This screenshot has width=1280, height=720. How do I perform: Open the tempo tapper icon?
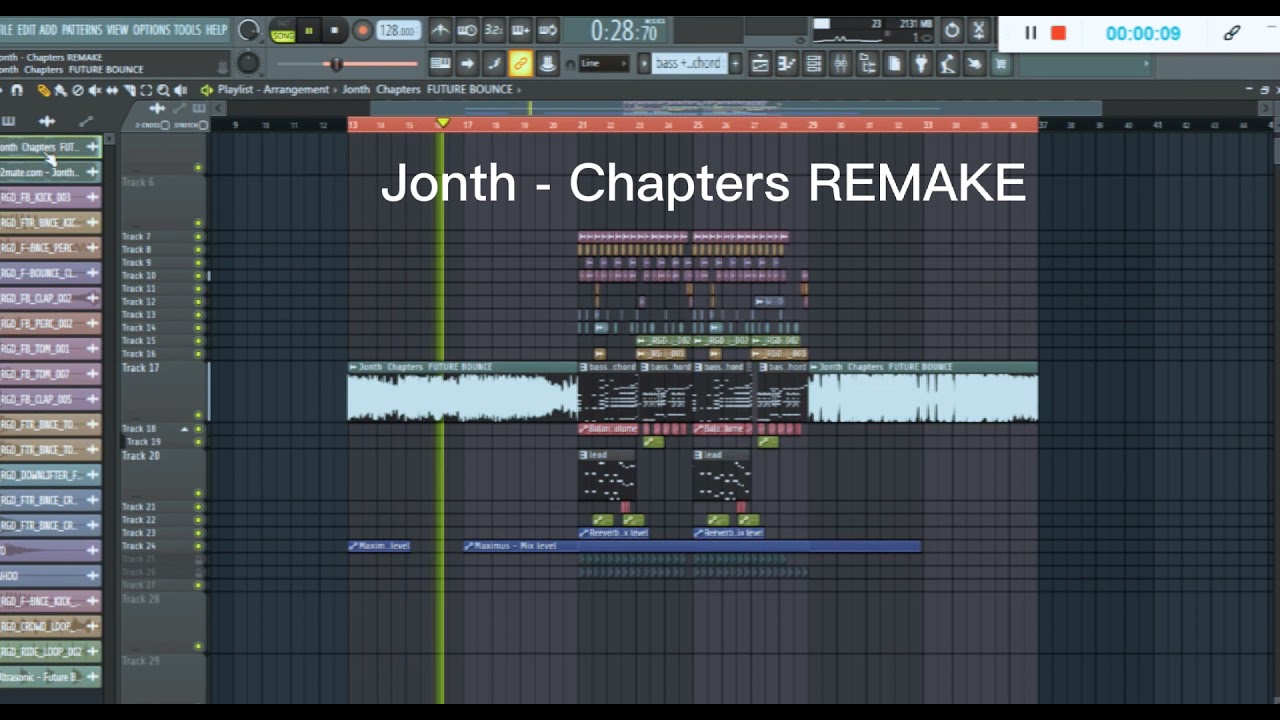[948, 64]
